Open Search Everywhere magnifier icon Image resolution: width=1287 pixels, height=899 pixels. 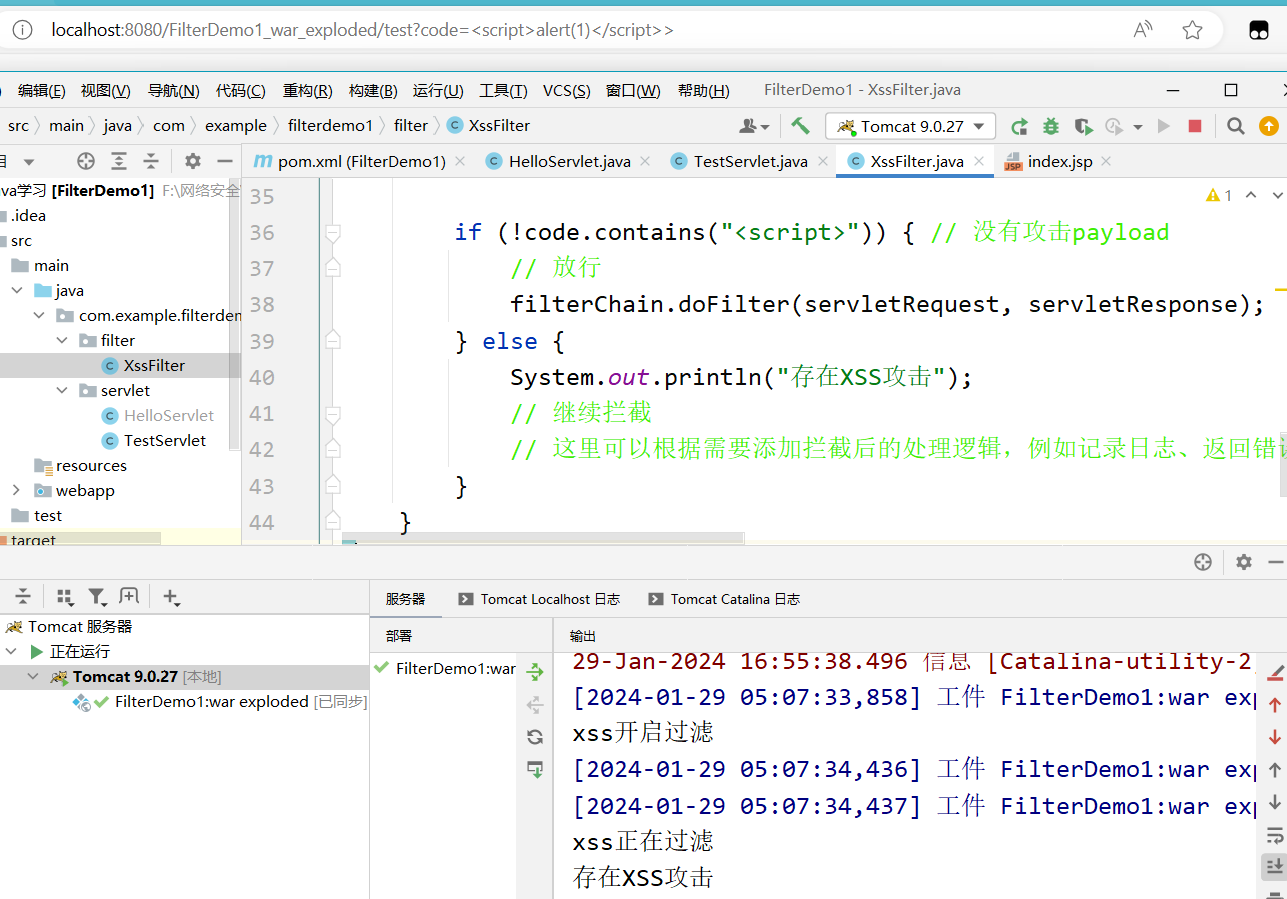(1236, 126)
